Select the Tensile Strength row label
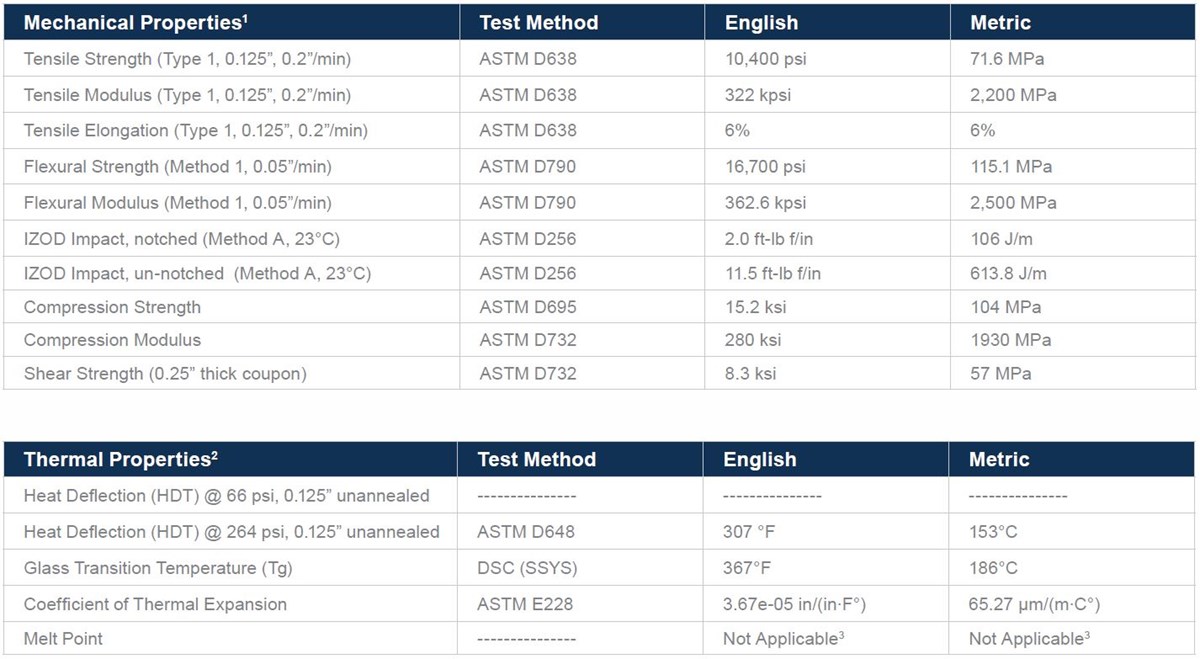The image size is (1200, 659). click(x=187, y=59)
